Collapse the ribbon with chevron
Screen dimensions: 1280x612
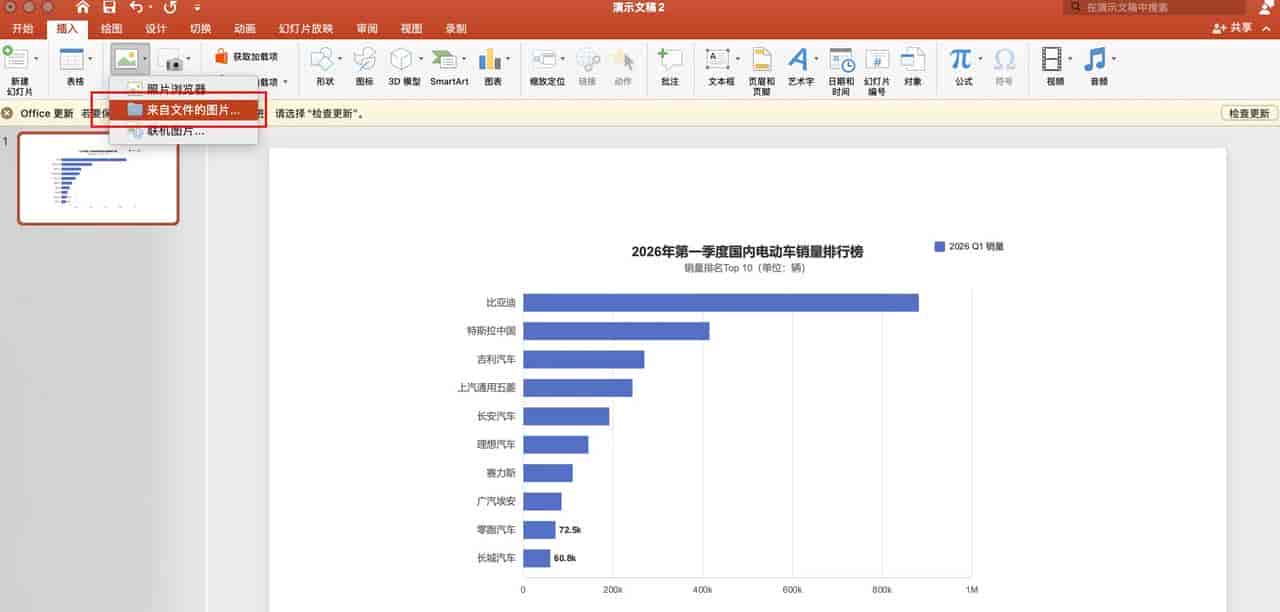[1267, 28]
